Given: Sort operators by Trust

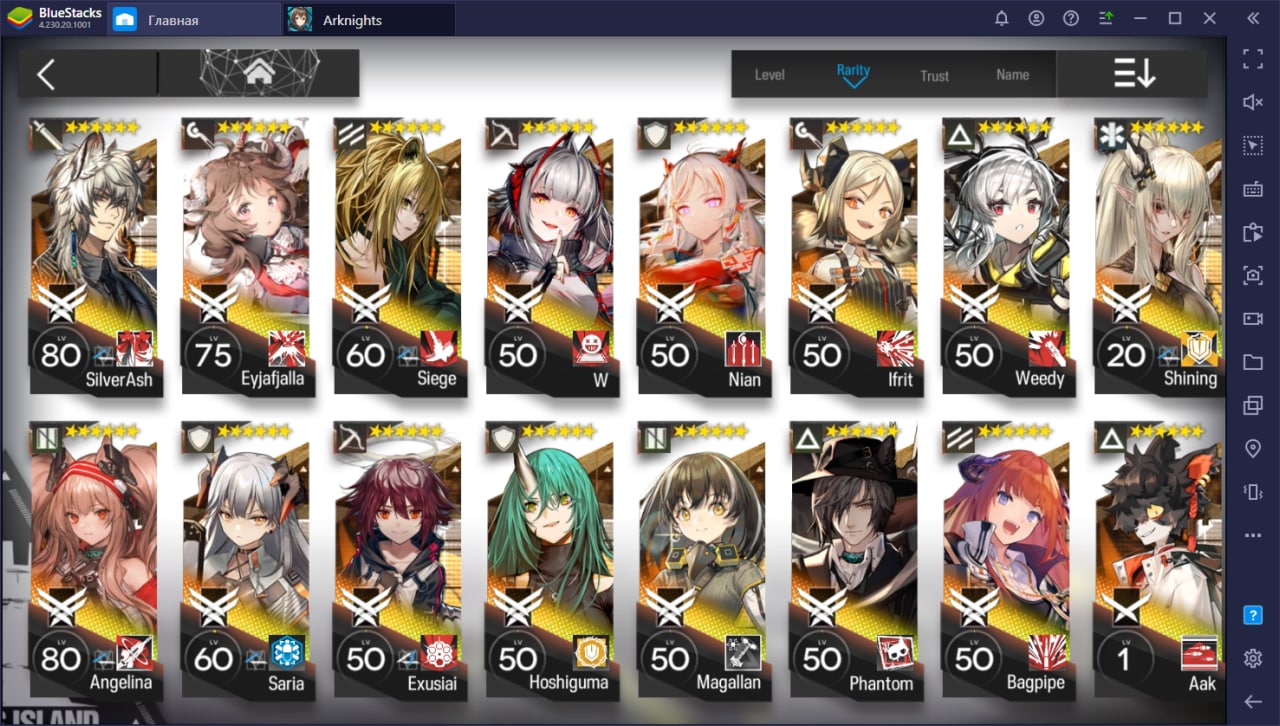Looking at the screenshot, I should click(x=934, y=76).
